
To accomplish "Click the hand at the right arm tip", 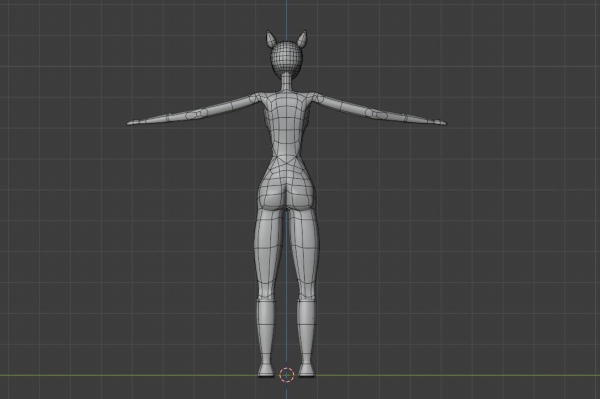I will pos(440,122).
